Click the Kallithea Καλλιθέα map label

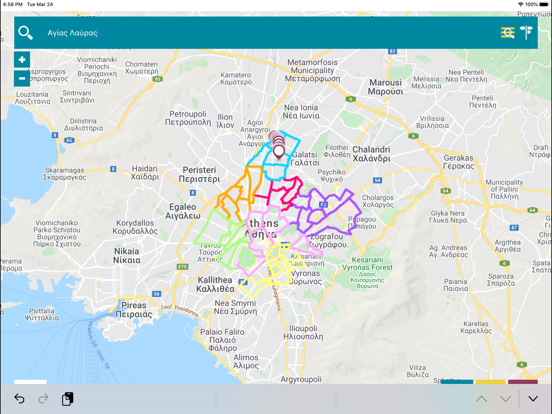[x=215, y=284]
